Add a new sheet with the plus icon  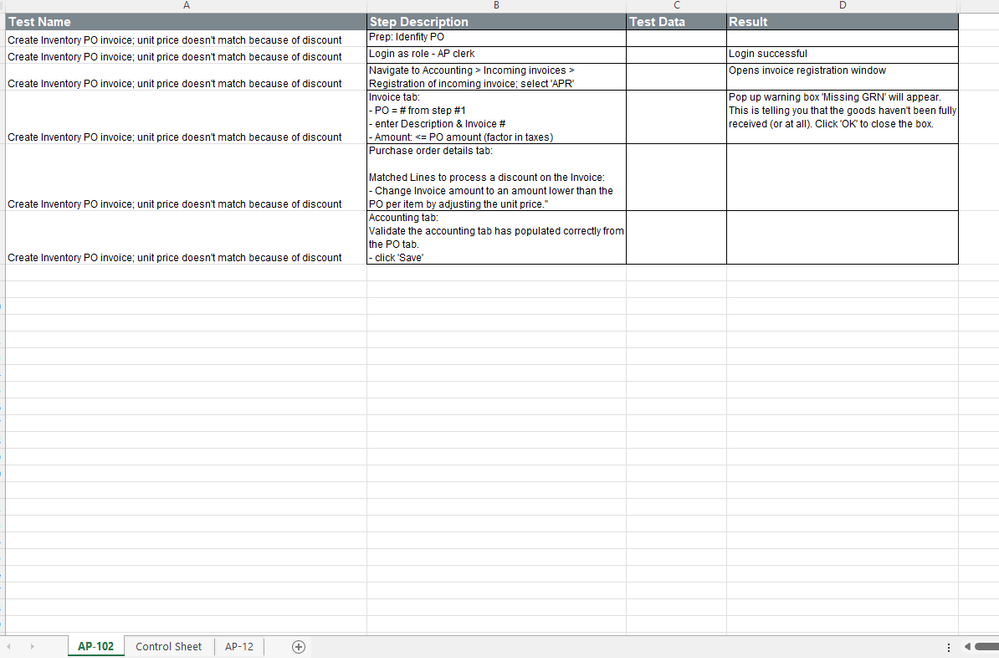(x=297, y=647)
